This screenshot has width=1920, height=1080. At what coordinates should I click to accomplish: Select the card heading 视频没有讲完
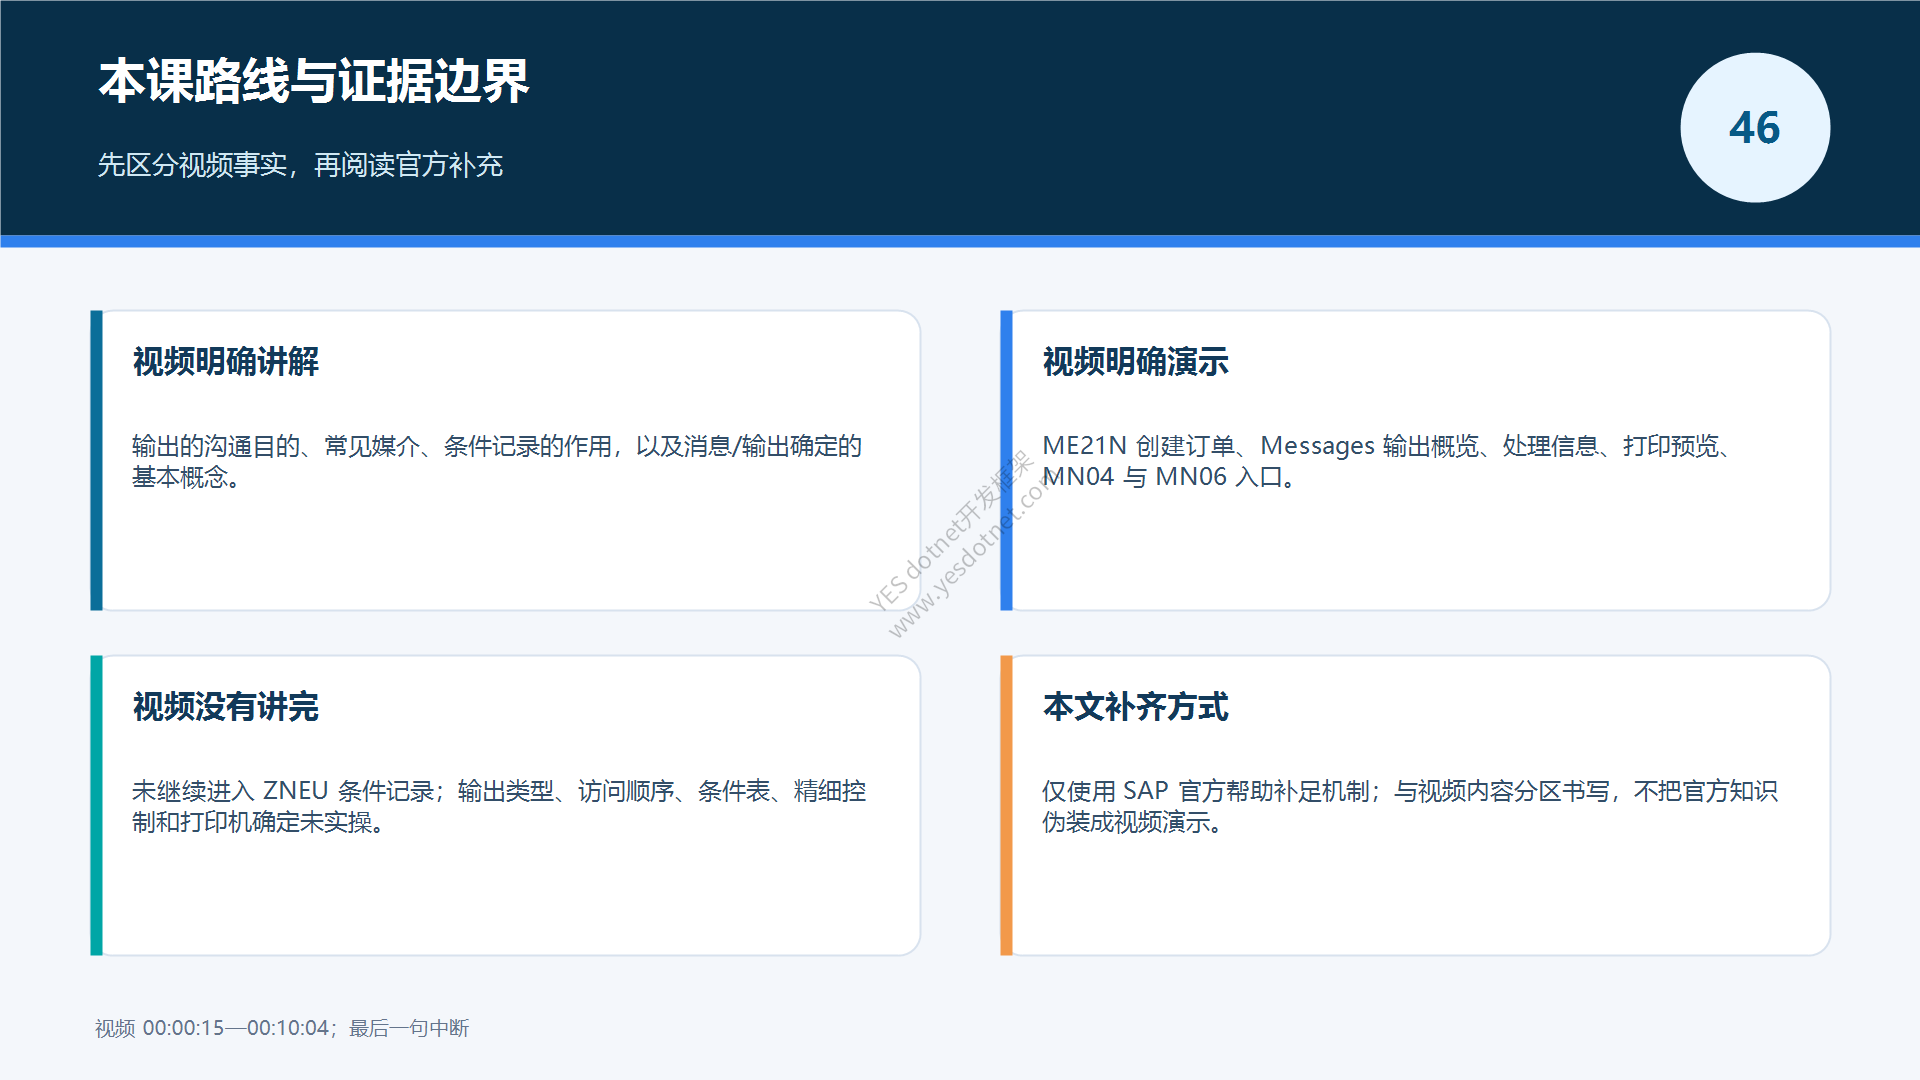click(x=226, y=706)
